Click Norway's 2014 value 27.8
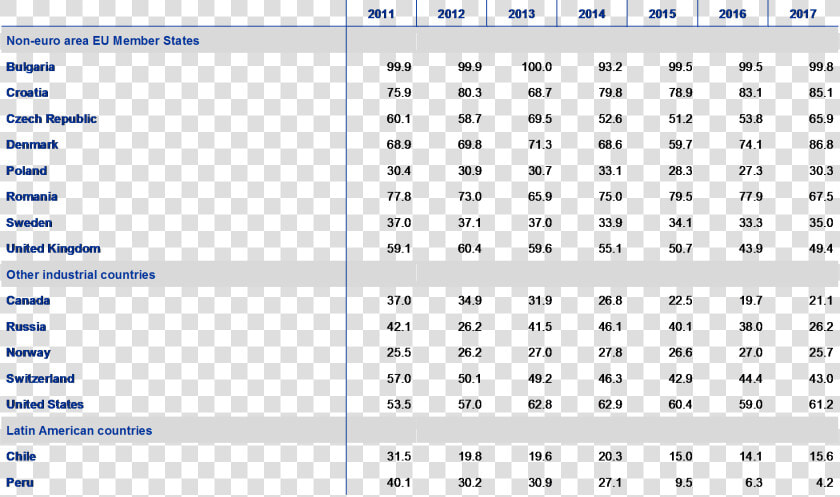This screenshot has width=840, height=497. [x=610, y=352]
